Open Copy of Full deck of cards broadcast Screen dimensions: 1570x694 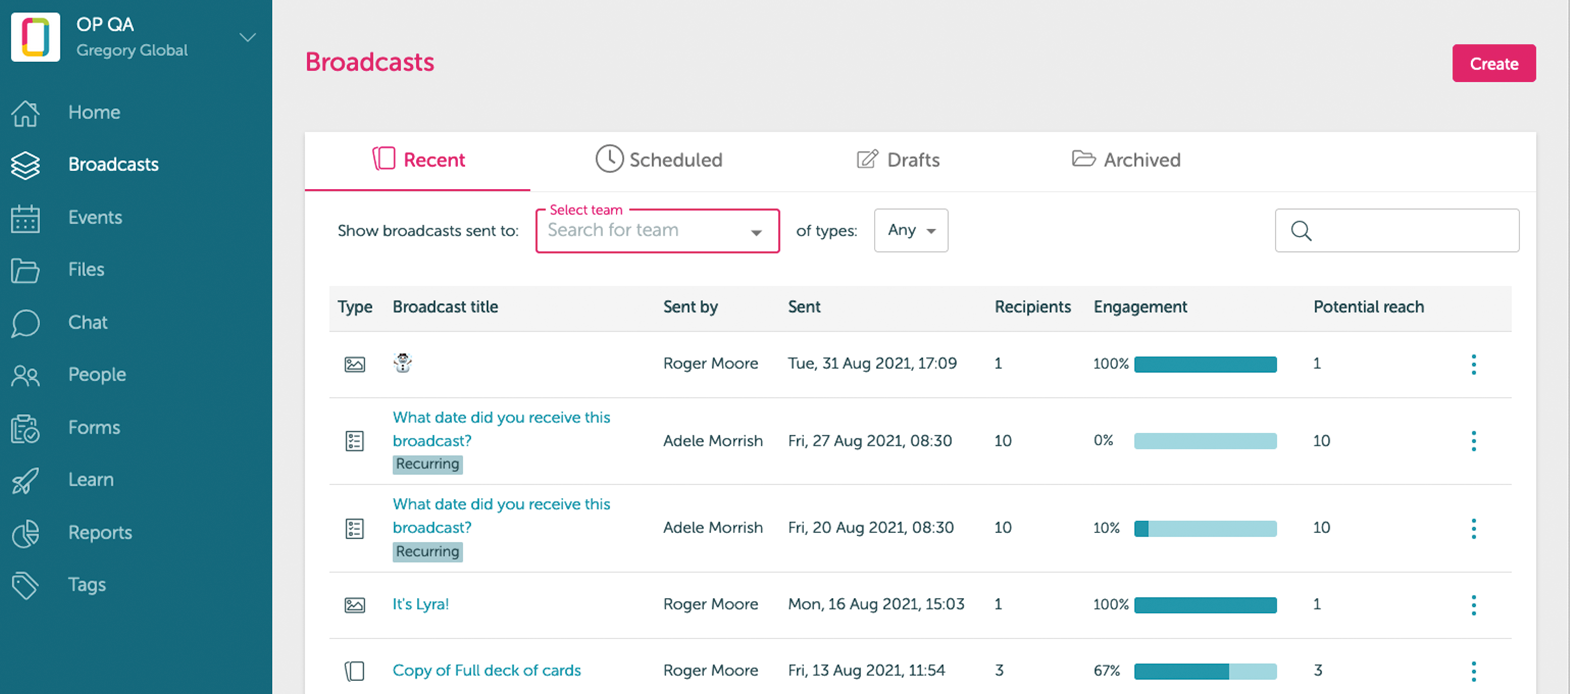tap(486, 670)
